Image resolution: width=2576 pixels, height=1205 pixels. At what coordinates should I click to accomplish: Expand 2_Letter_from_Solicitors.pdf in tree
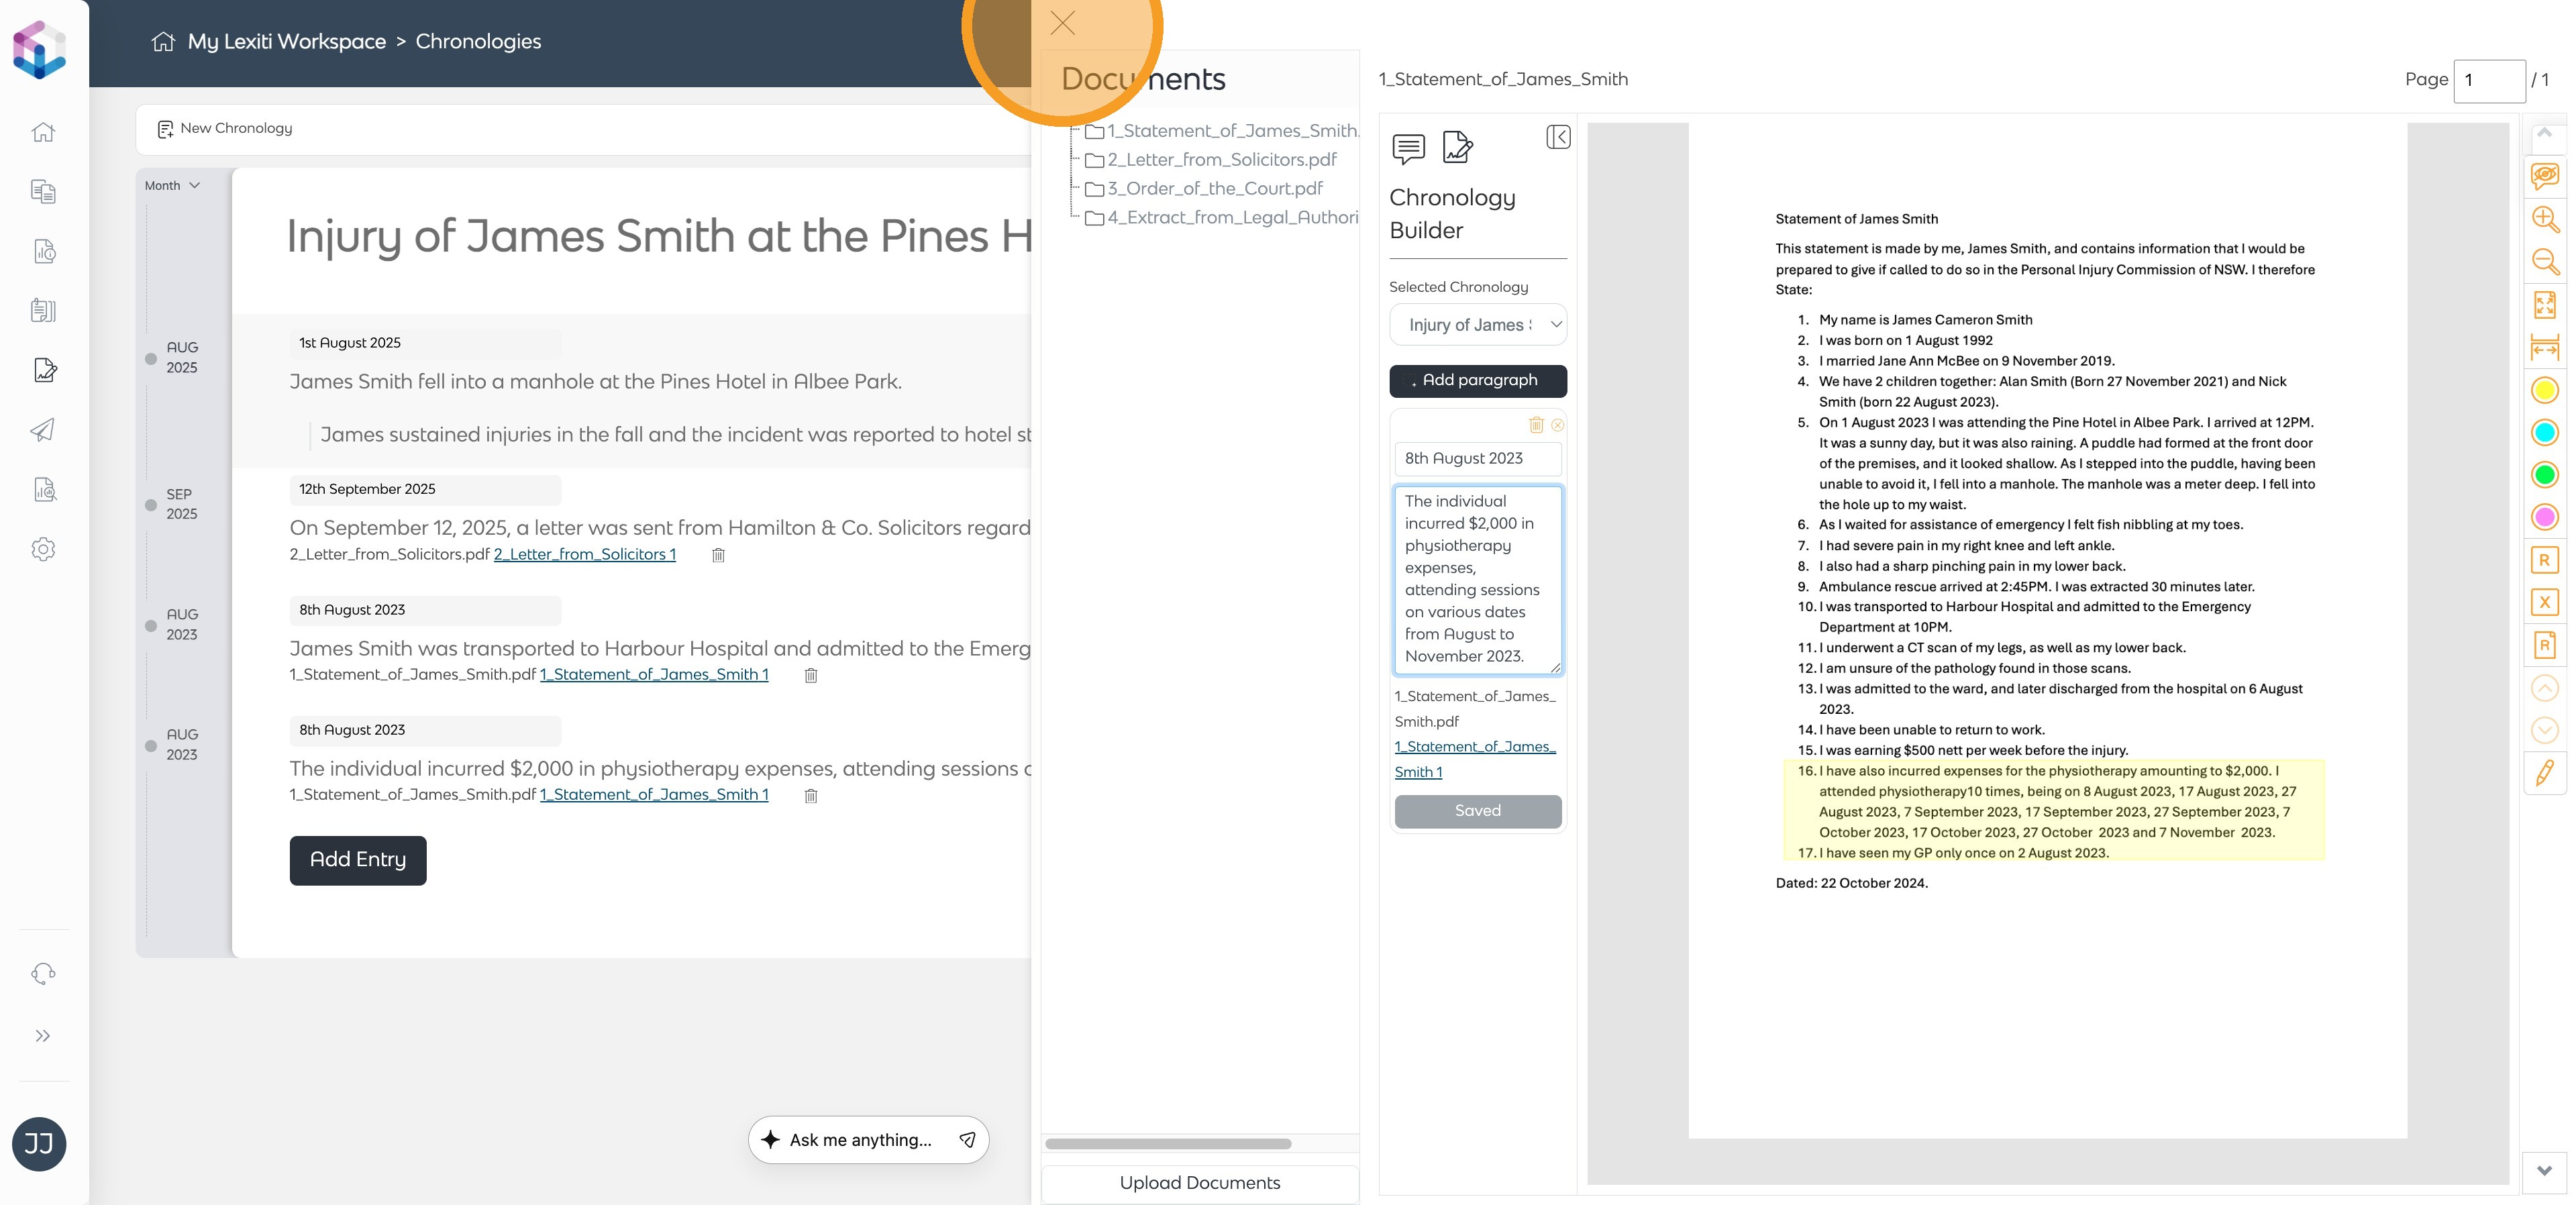point(1221,160)
